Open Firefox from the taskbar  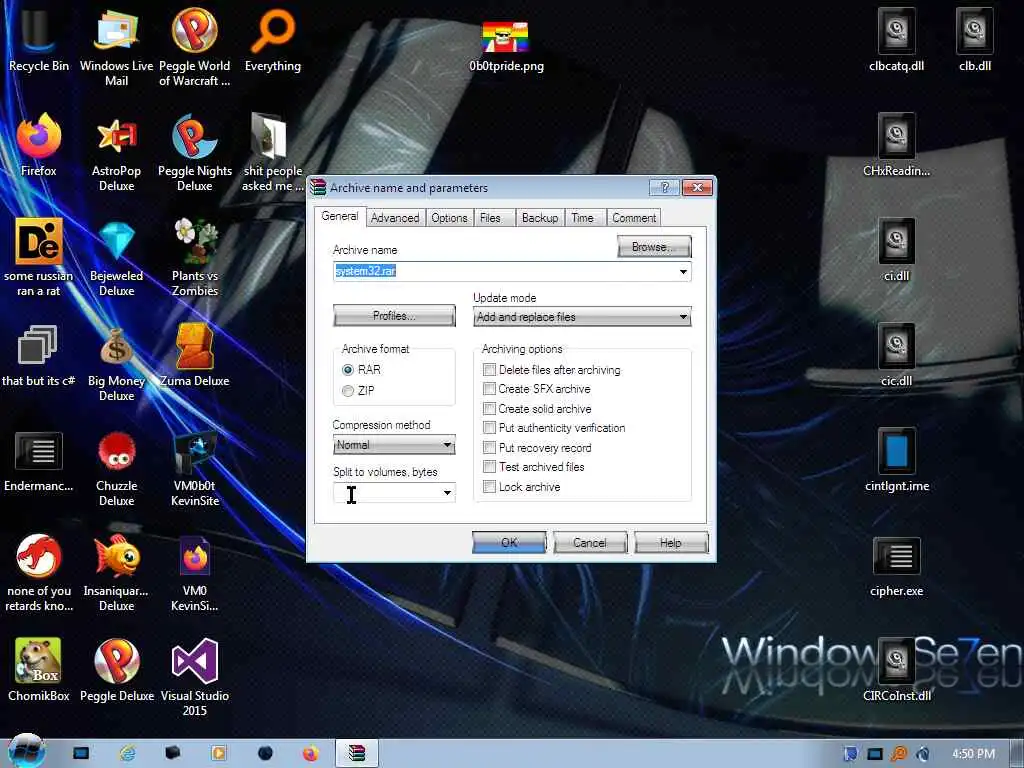(x=311, y=753)
